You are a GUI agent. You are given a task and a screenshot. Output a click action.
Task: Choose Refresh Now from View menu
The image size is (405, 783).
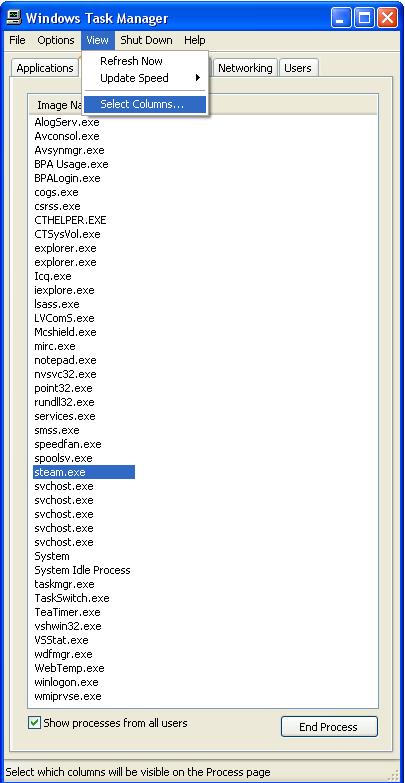(x=145, y=61)
